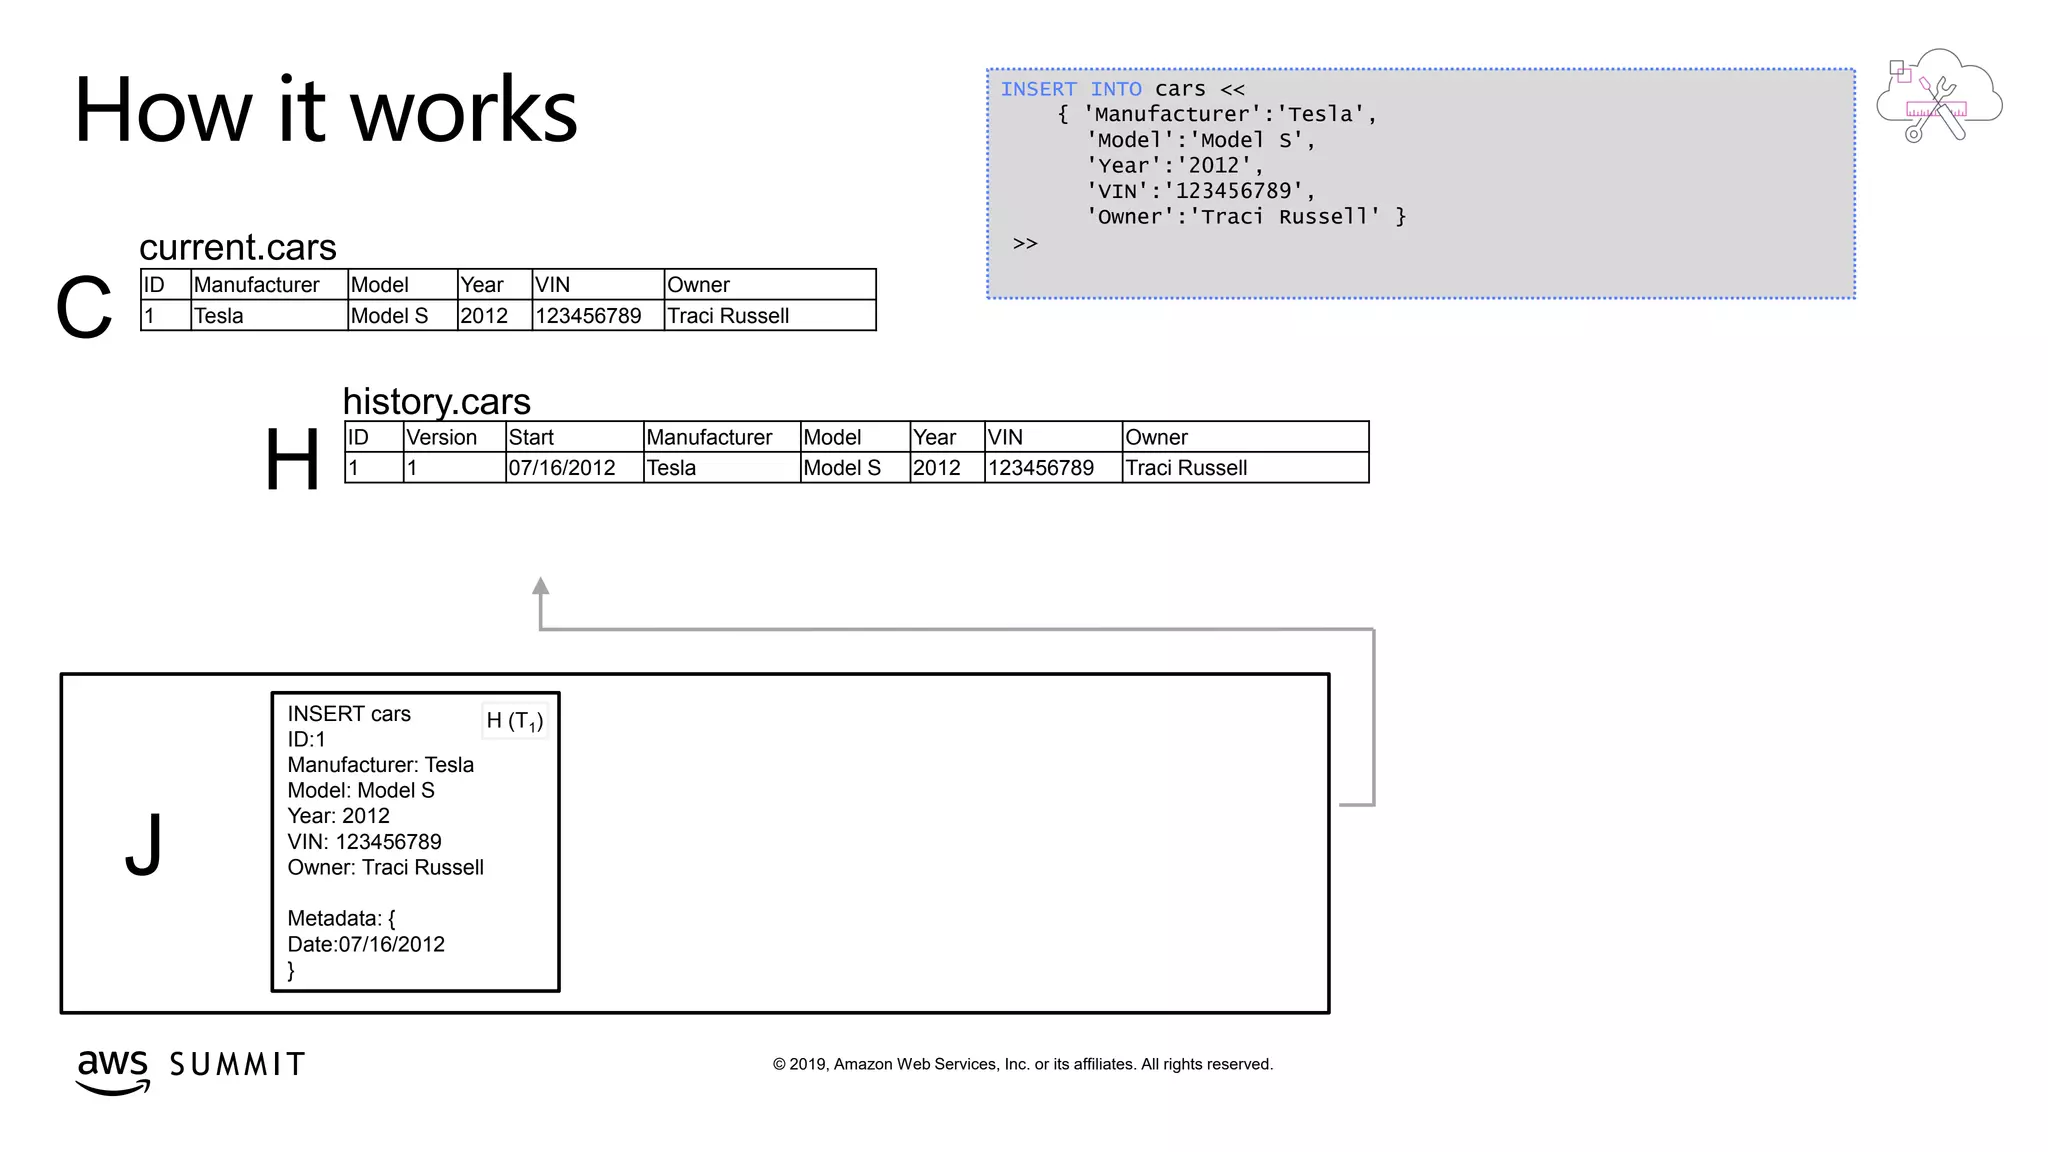This screenshot has height=1152, width=2048.
Task: Click the cloud tools icon top right
Action: [x=1938, y=97]
